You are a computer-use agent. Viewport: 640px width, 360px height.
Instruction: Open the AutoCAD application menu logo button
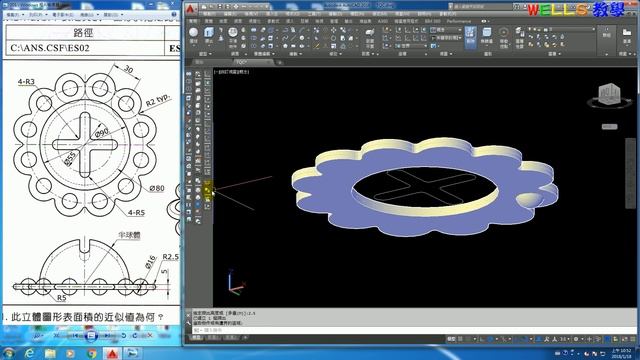point(191,9)
